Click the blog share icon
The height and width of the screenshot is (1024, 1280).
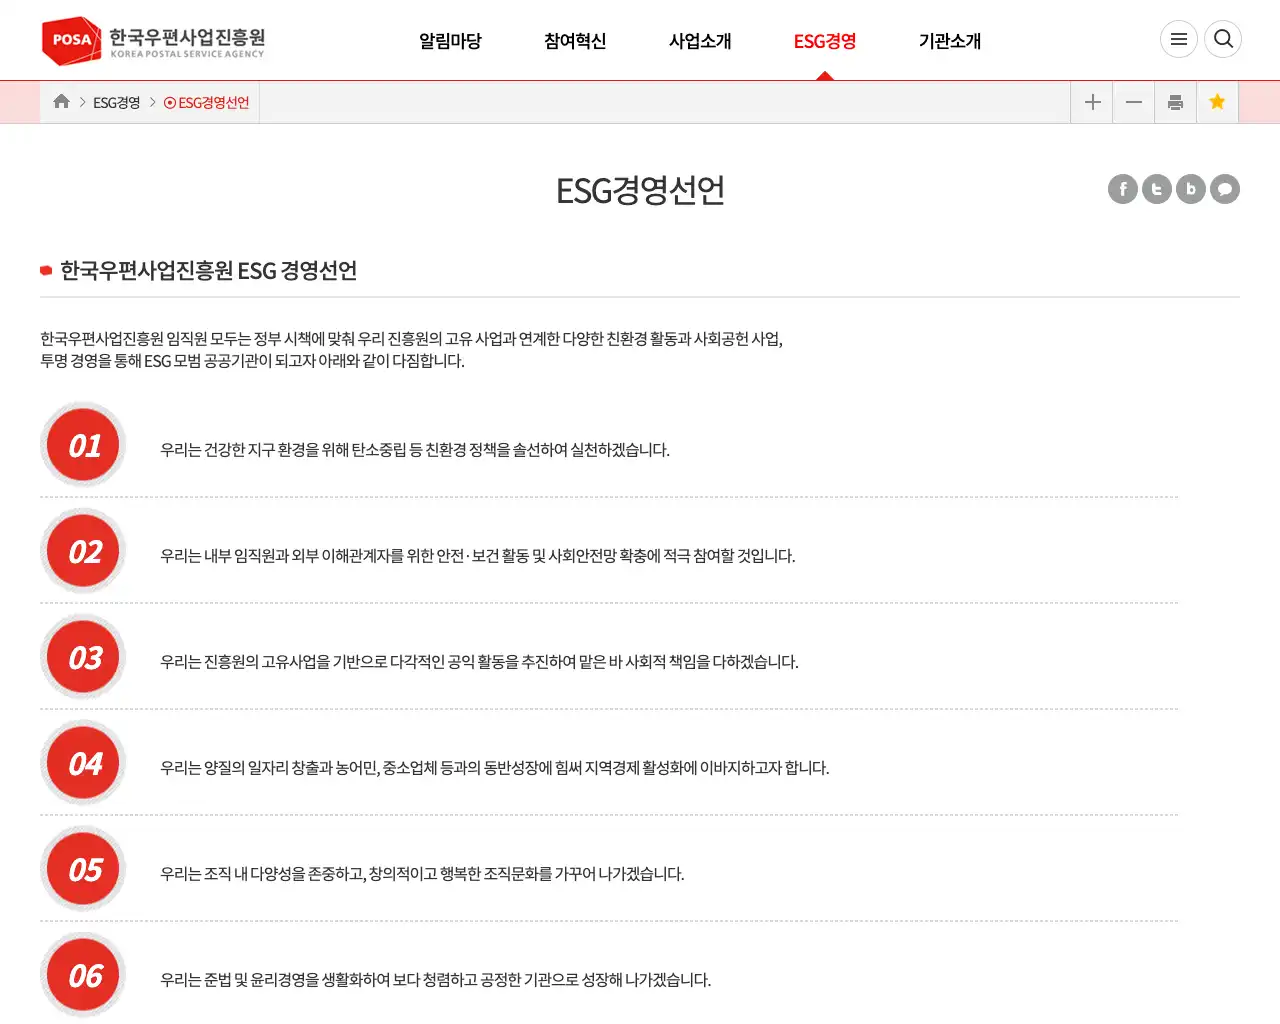[1190, 189]
